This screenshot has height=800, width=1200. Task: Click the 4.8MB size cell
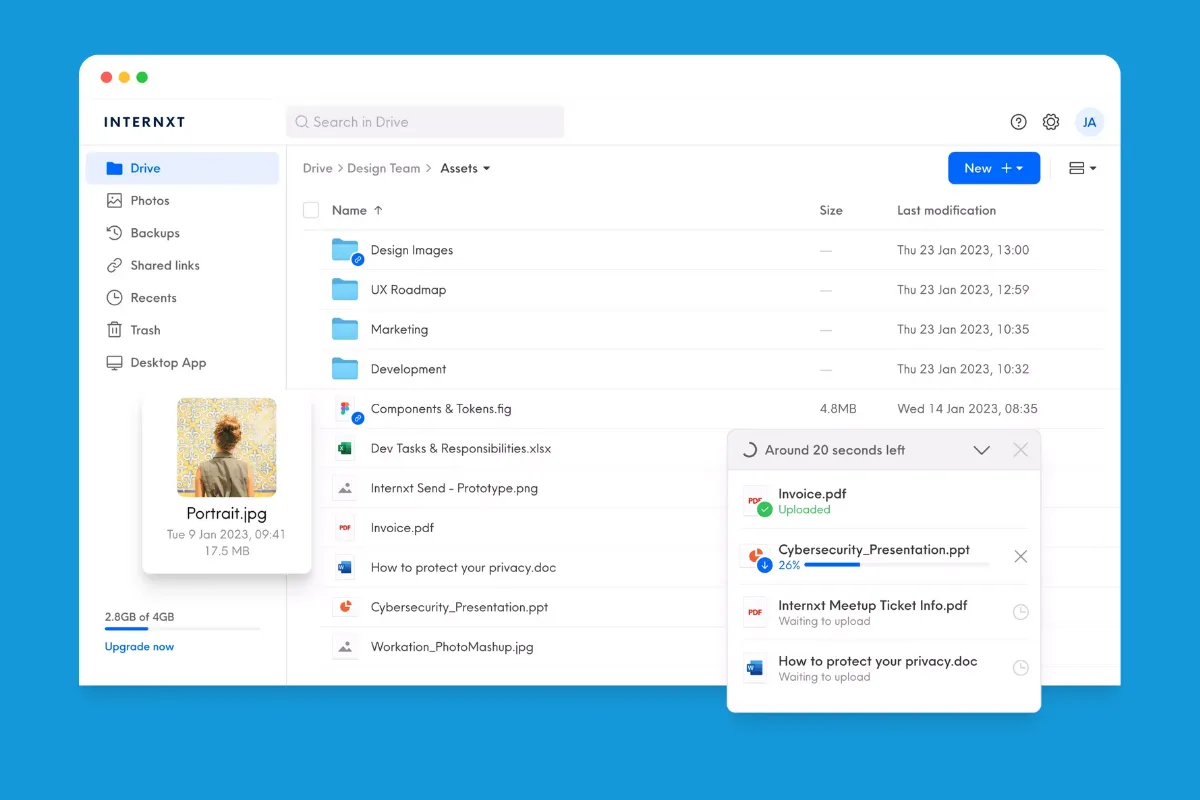[838, 409]
